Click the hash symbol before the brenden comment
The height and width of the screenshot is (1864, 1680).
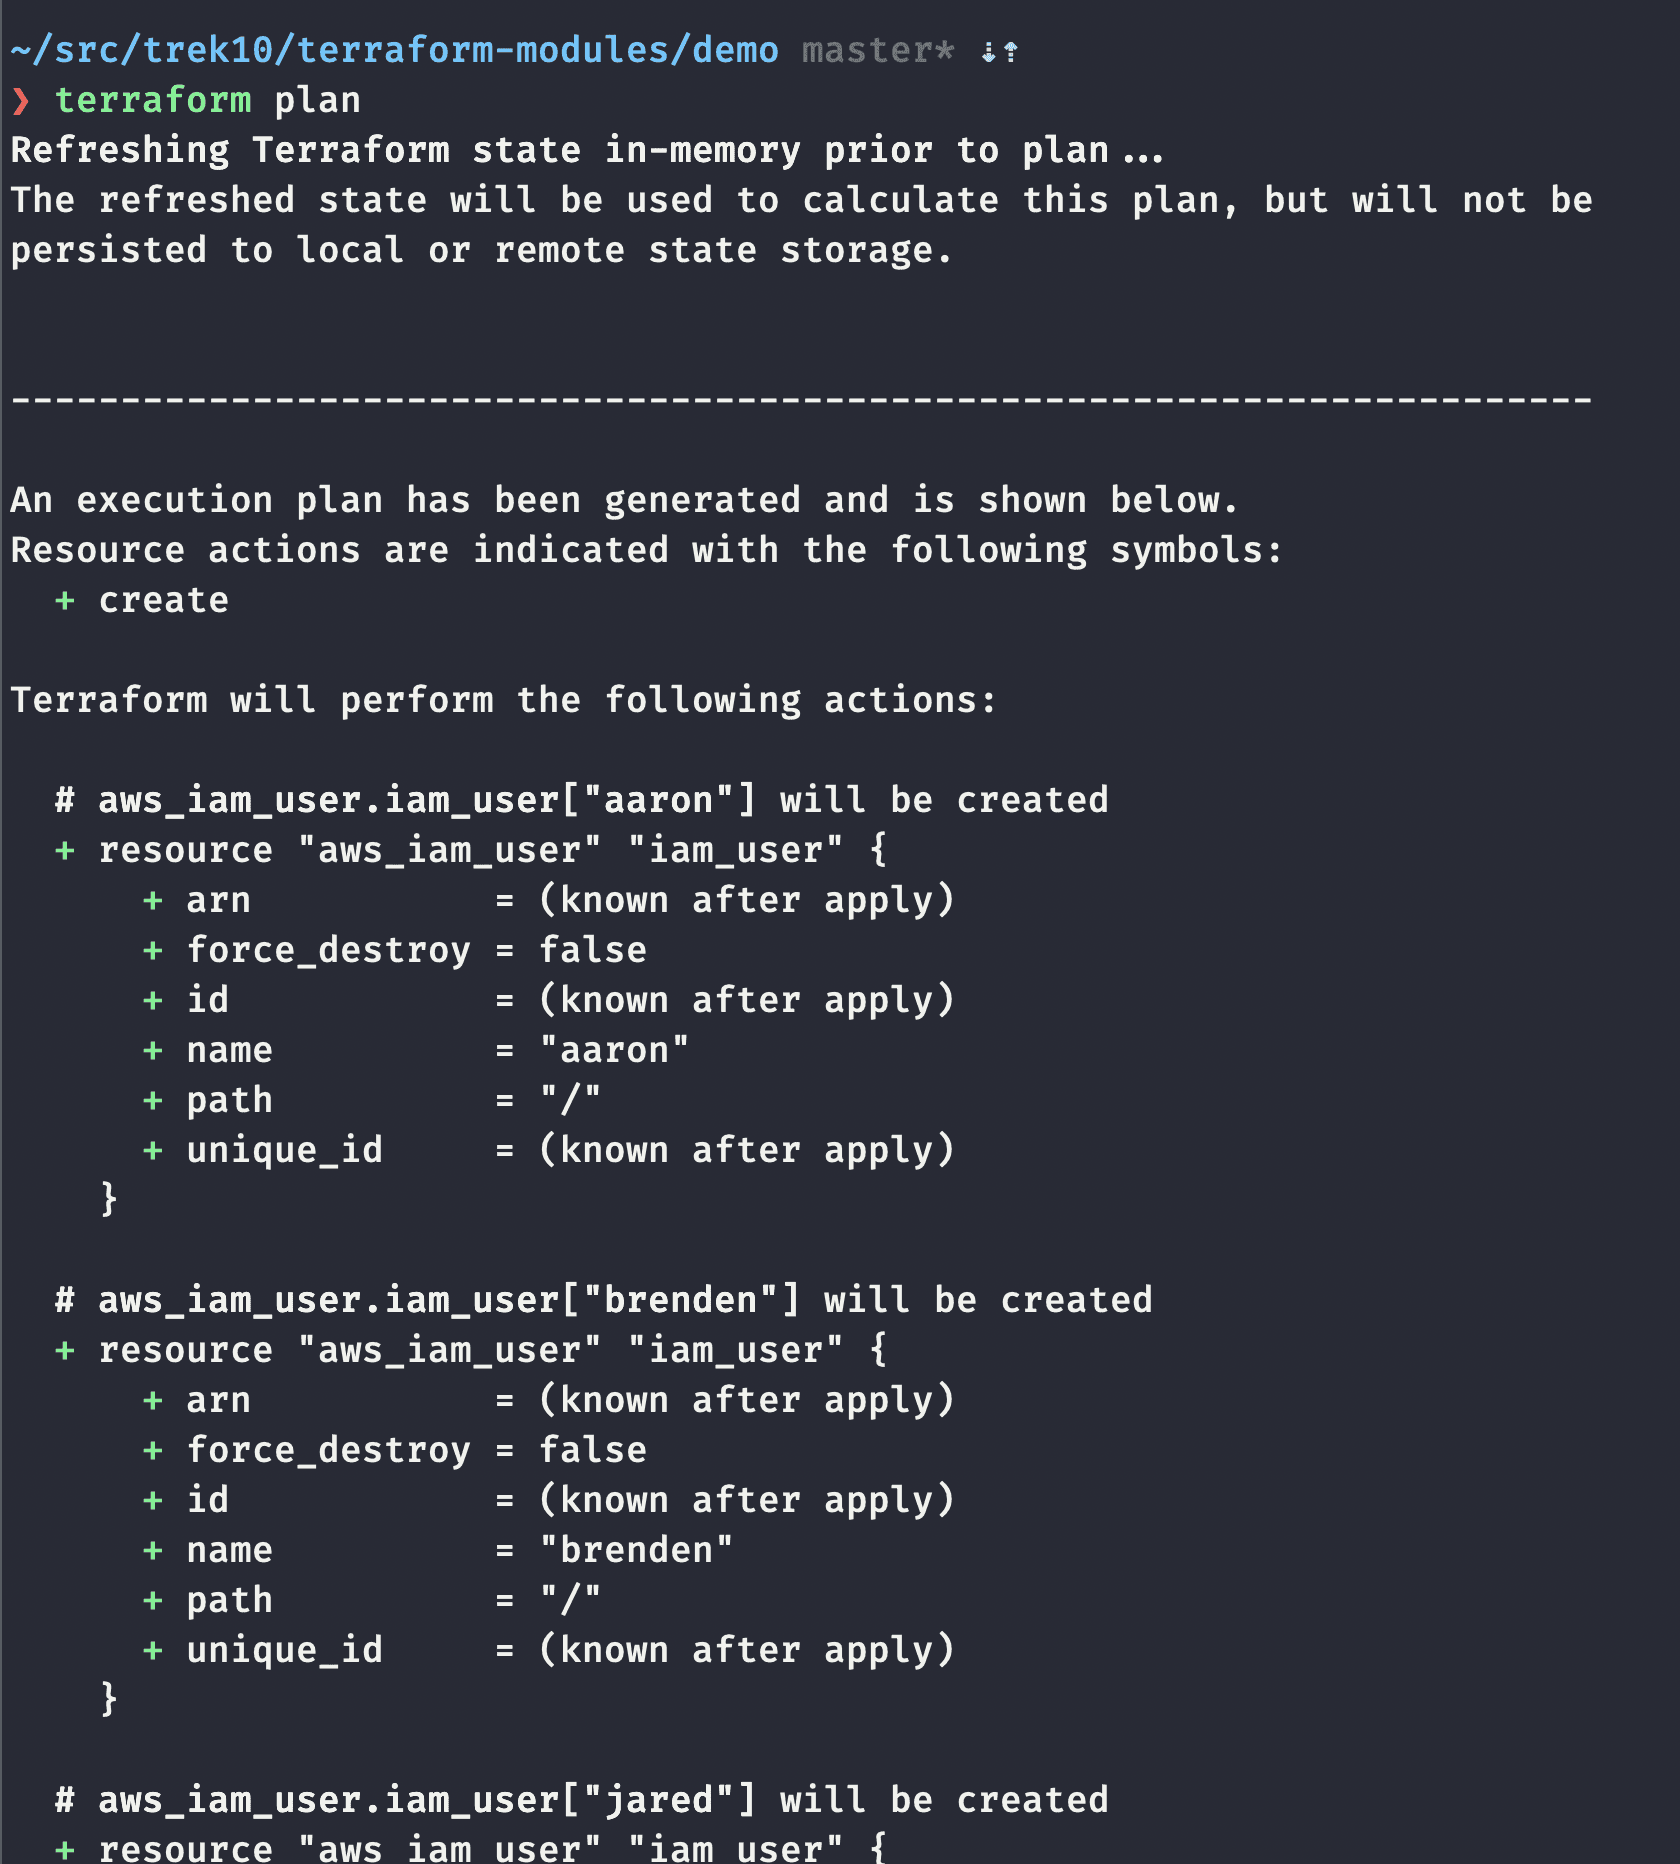(x=65, y=1300)
